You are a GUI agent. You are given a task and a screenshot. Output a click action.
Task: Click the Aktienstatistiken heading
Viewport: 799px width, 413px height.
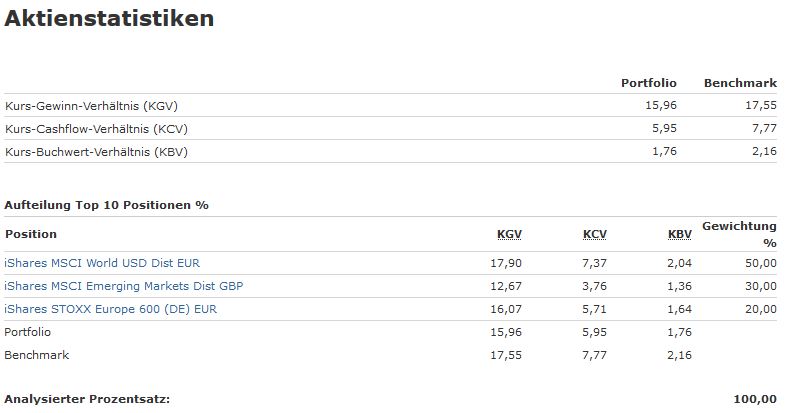tap(109, 18)
